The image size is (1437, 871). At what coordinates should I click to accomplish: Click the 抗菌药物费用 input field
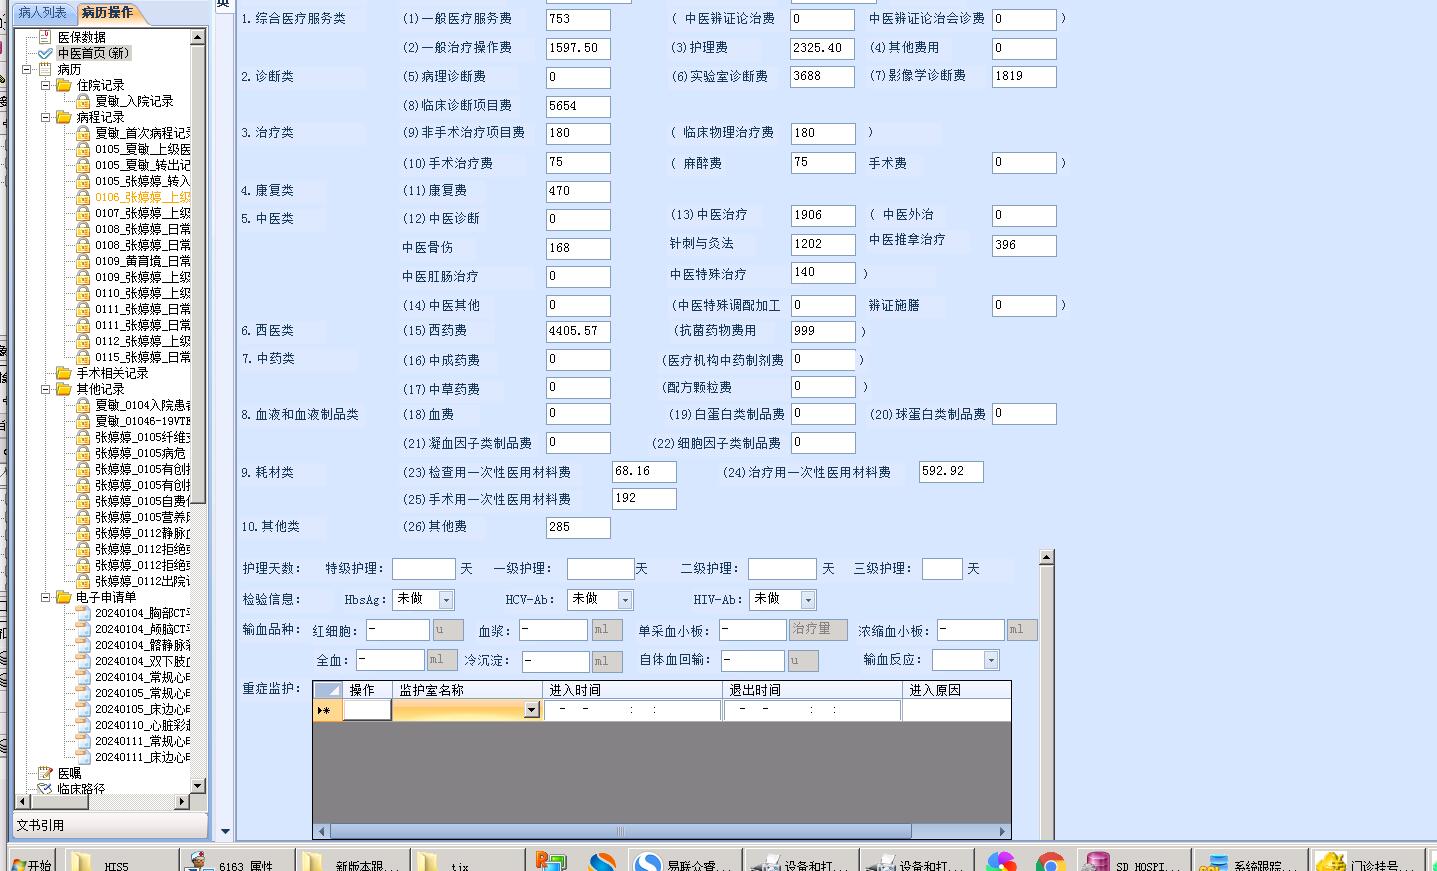(823, 331)
